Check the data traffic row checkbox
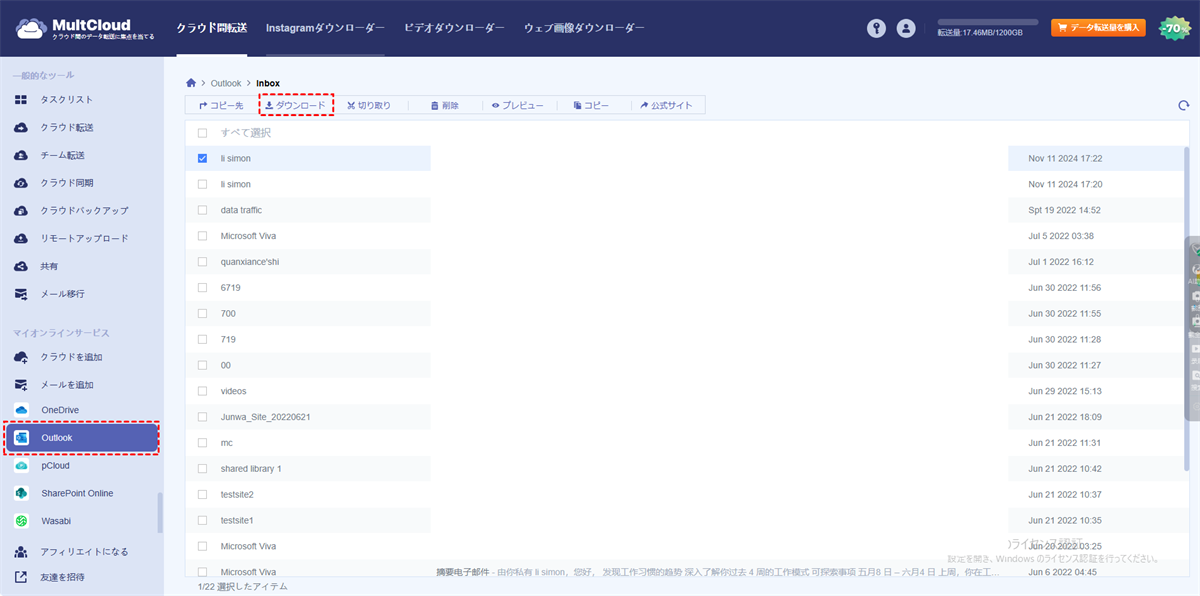The height and width of the screenshot is (596, 1200). [202, 210]
